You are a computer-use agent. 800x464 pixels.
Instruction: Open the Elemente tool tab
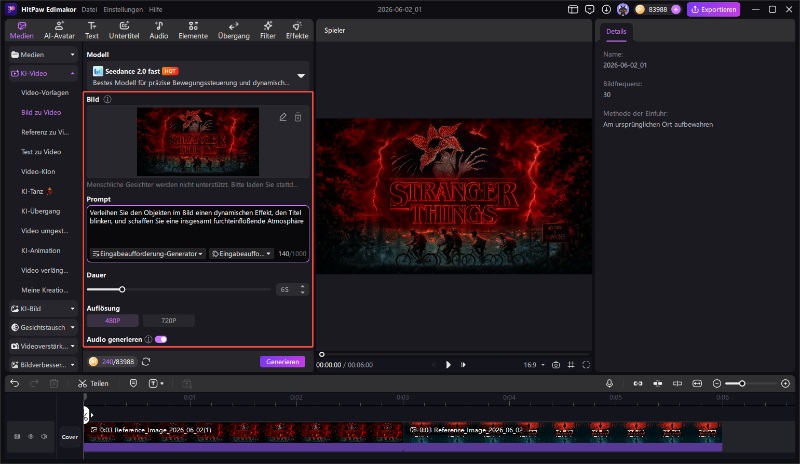(193, 31)
